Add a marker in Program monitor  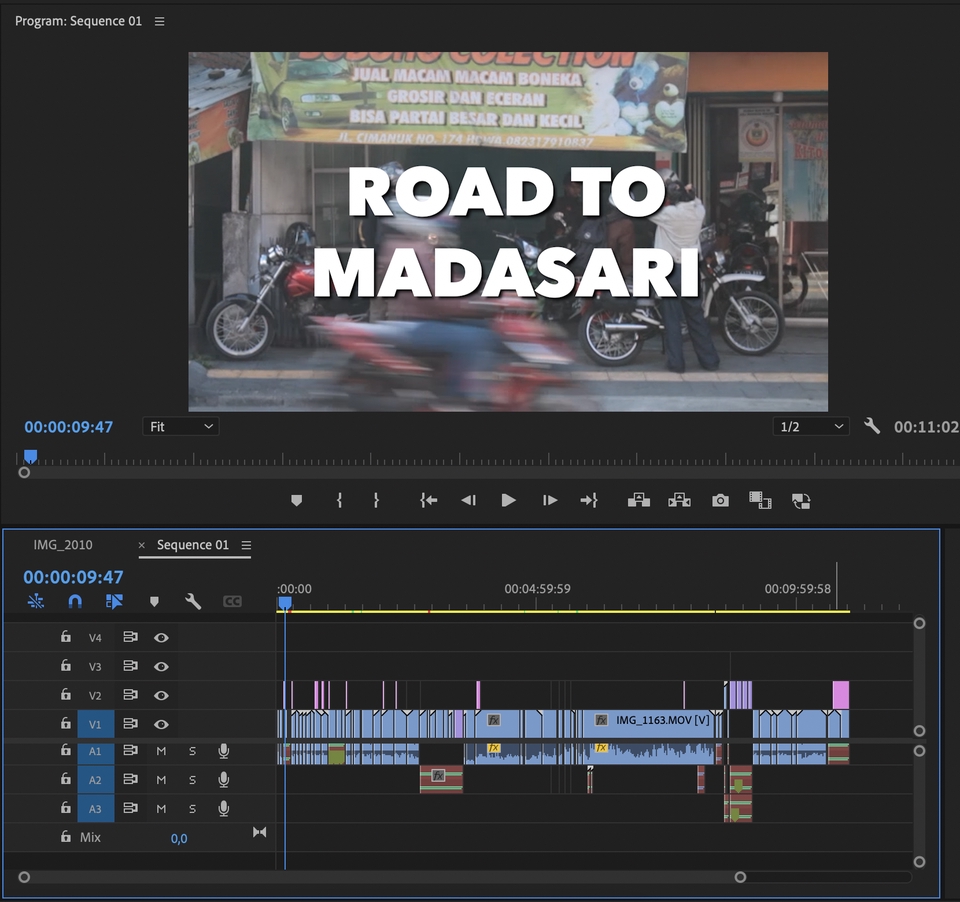(x=296, y=501)
